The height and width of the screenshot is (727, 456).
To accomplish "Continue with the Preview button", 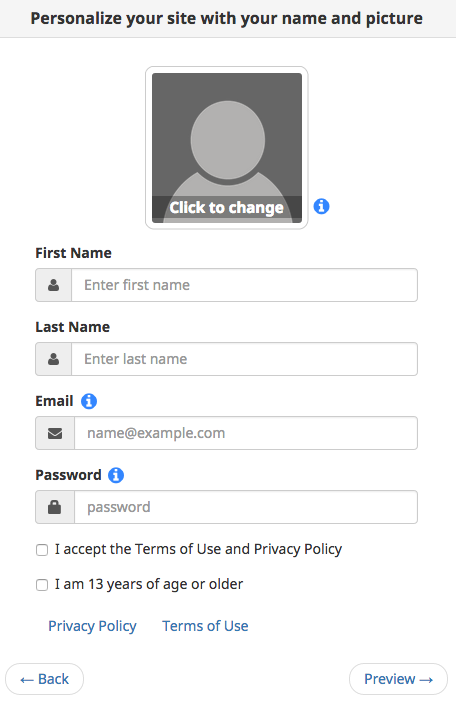I will [x=399, y=679].
